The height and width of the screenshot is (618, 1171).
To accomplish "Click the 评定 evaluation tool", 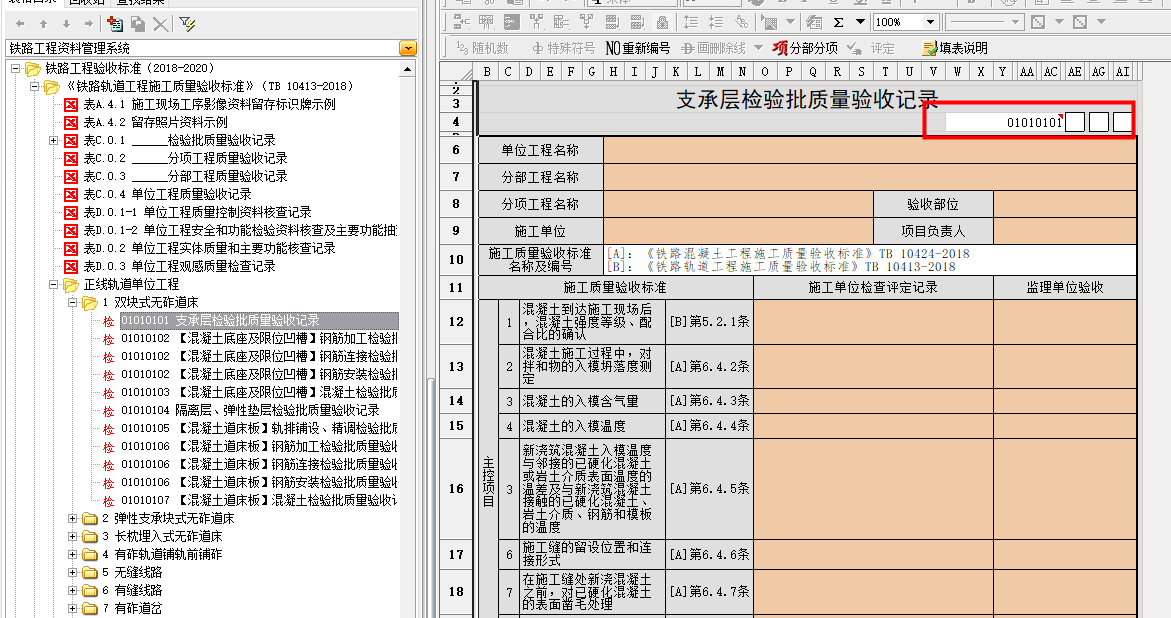I will (871, 48).
